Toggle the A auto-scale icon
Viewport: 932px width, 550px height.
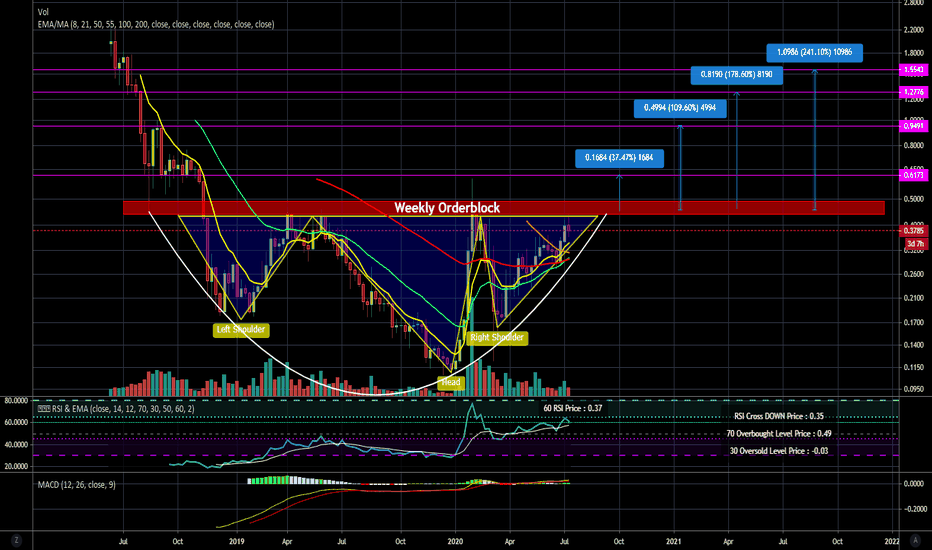coord(916,540)
